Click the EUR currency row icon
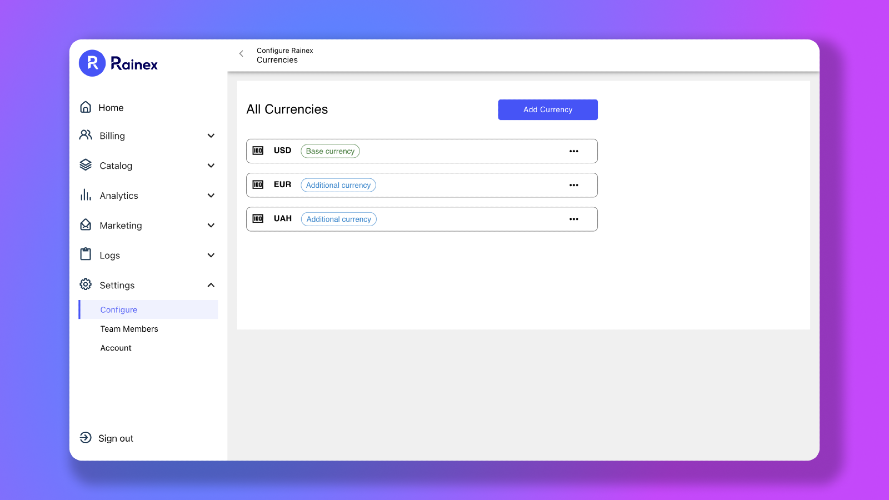 (258, 185)
